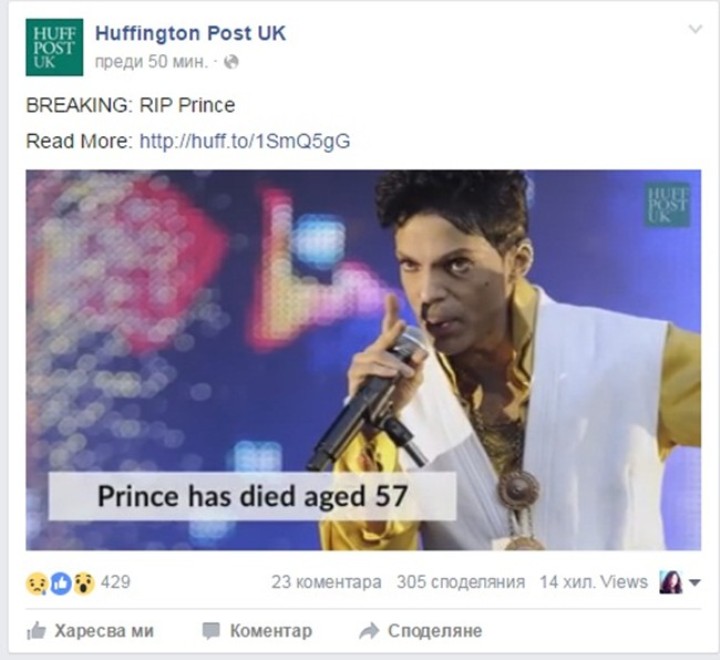
Task: Open the huff.to/1SmQ5gG Read More link
Action: (245, 141)
